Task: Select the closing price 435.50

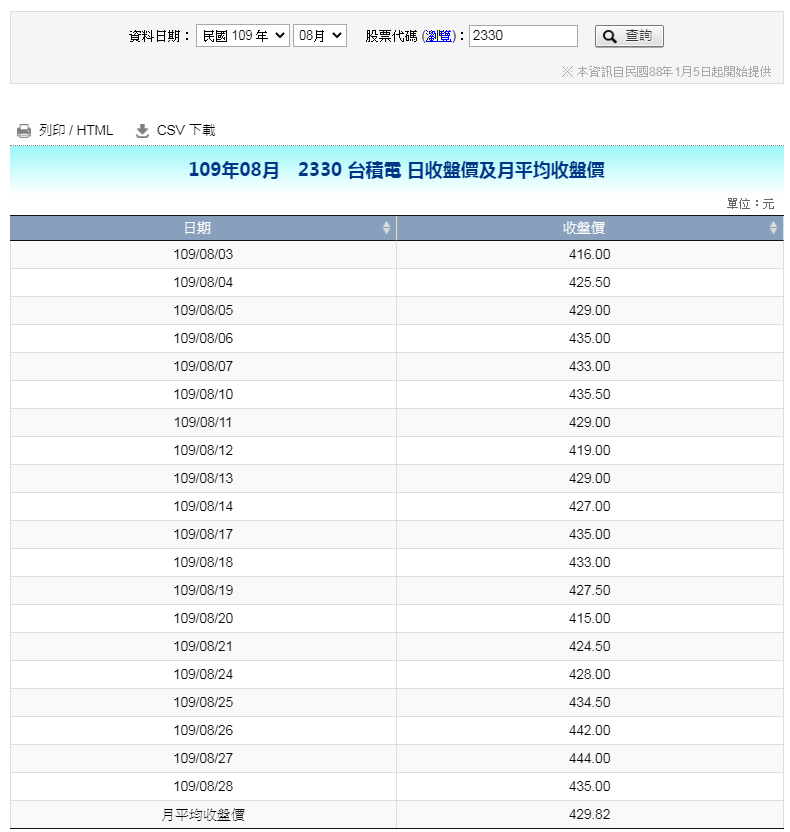Action: [589, 395]
